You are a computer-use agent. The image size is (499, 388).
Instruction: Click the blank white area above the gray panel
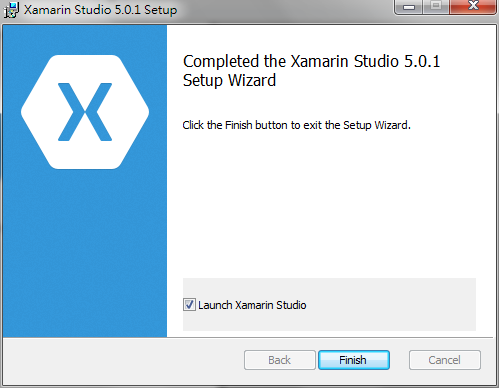(329, 205)
